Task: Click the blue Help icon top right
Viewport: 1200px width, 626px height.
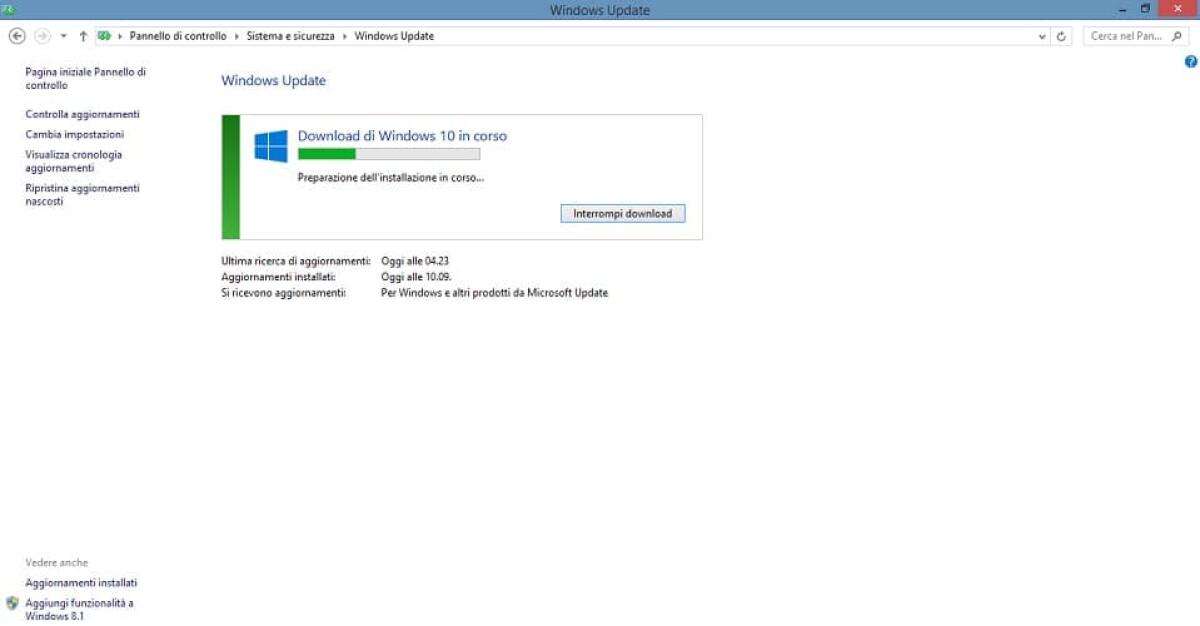Action: tap(1191, 61)
